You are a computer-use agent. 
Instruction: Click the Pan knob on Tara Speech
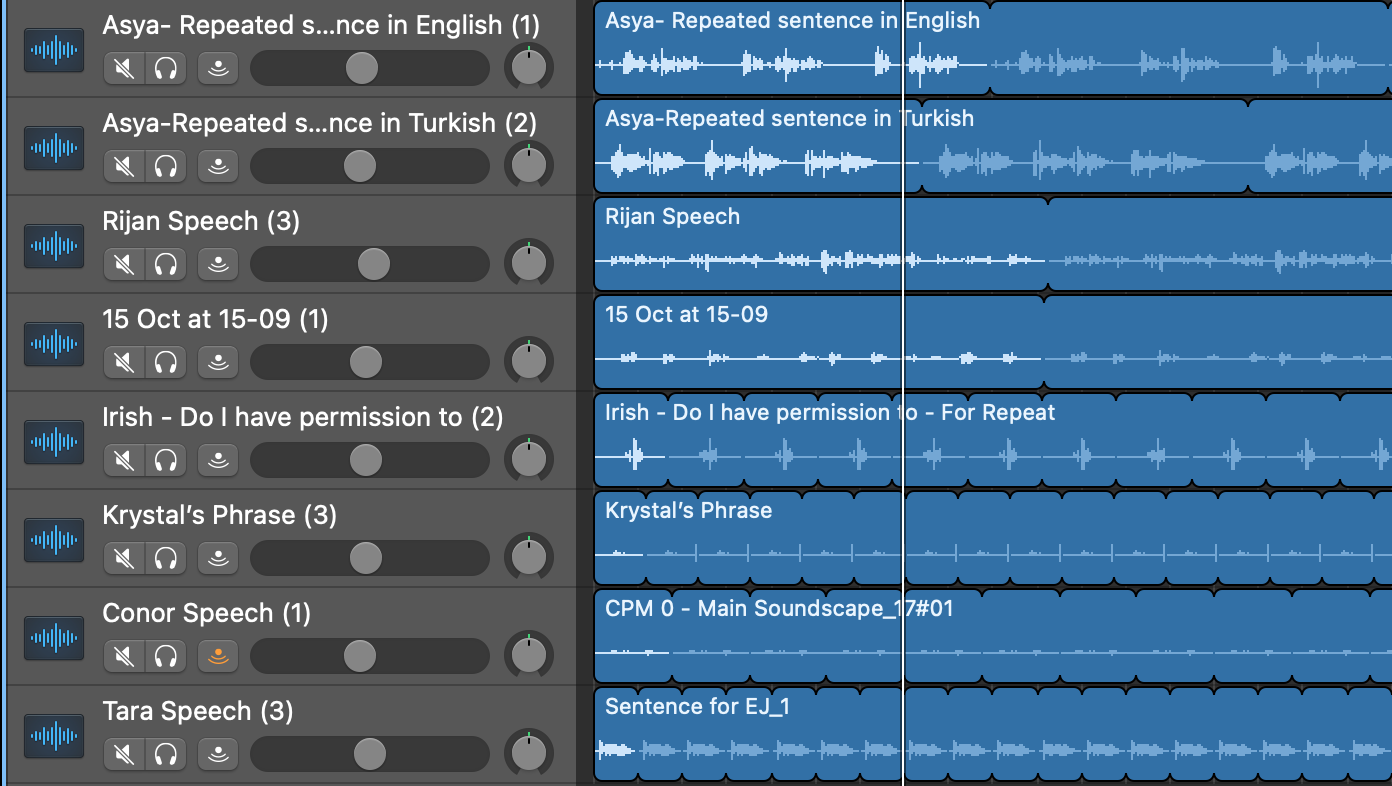528,754
